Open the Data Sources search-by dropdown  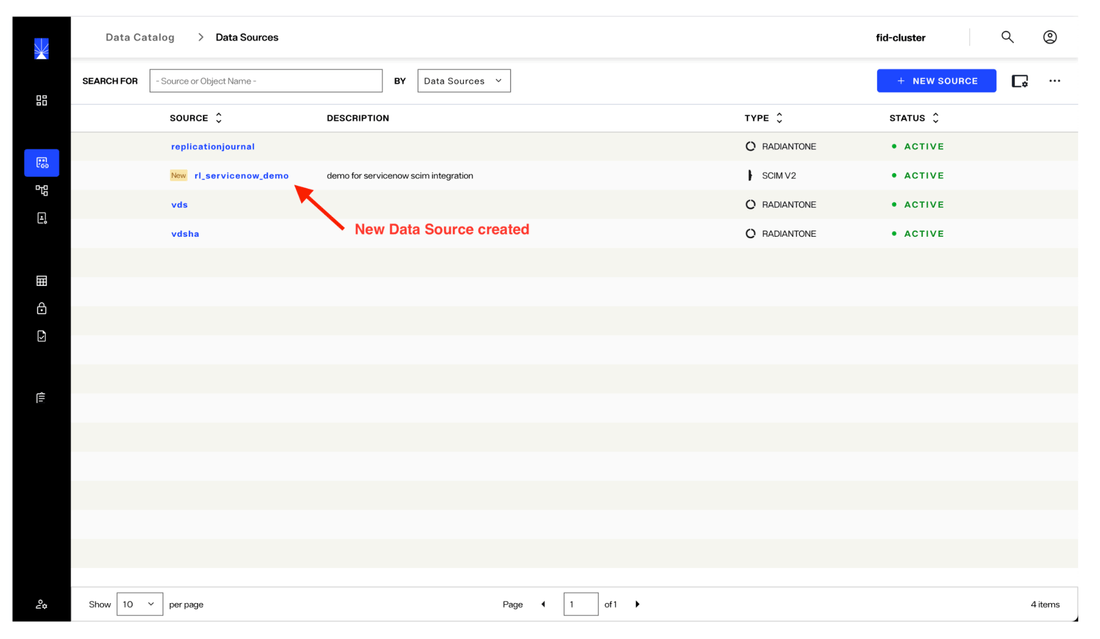click(464, 81)
